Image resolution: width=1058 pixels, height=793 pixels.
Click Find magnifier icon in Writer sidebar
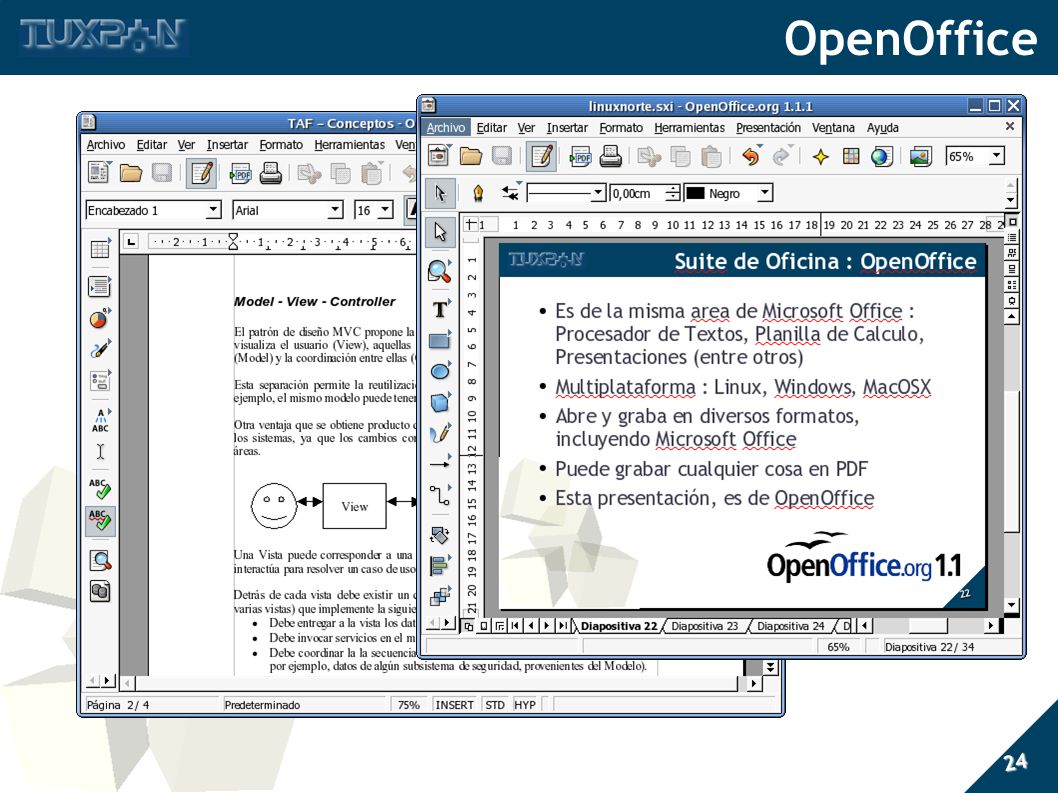pyautogui.click(x=100, y=560)
